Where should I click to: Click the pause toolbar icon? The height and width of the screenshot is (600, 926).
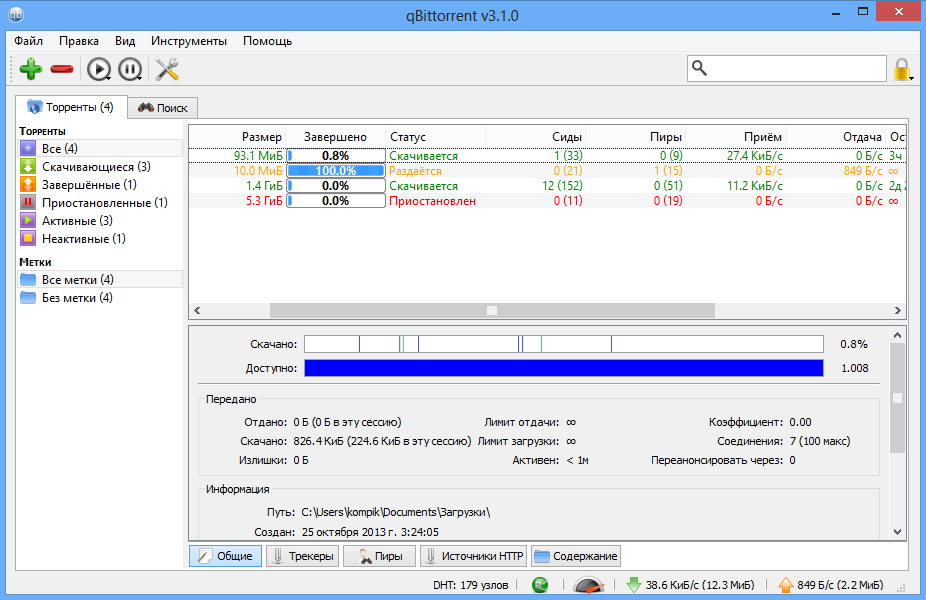pos(130,70)
